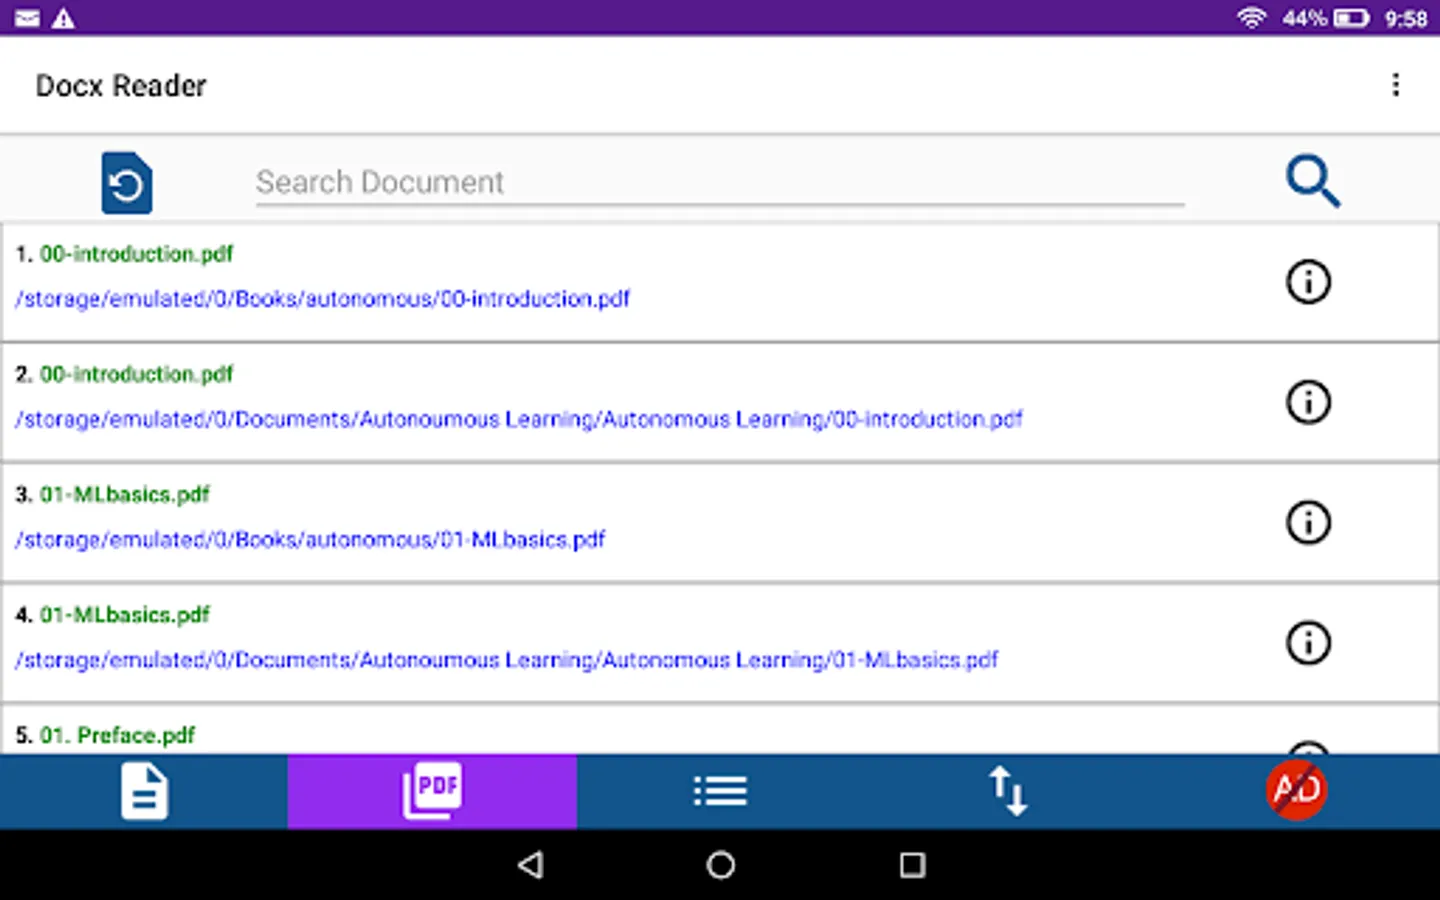
Task: Click the blue search magnifier icon
Action: click(x=1312, y=181)
